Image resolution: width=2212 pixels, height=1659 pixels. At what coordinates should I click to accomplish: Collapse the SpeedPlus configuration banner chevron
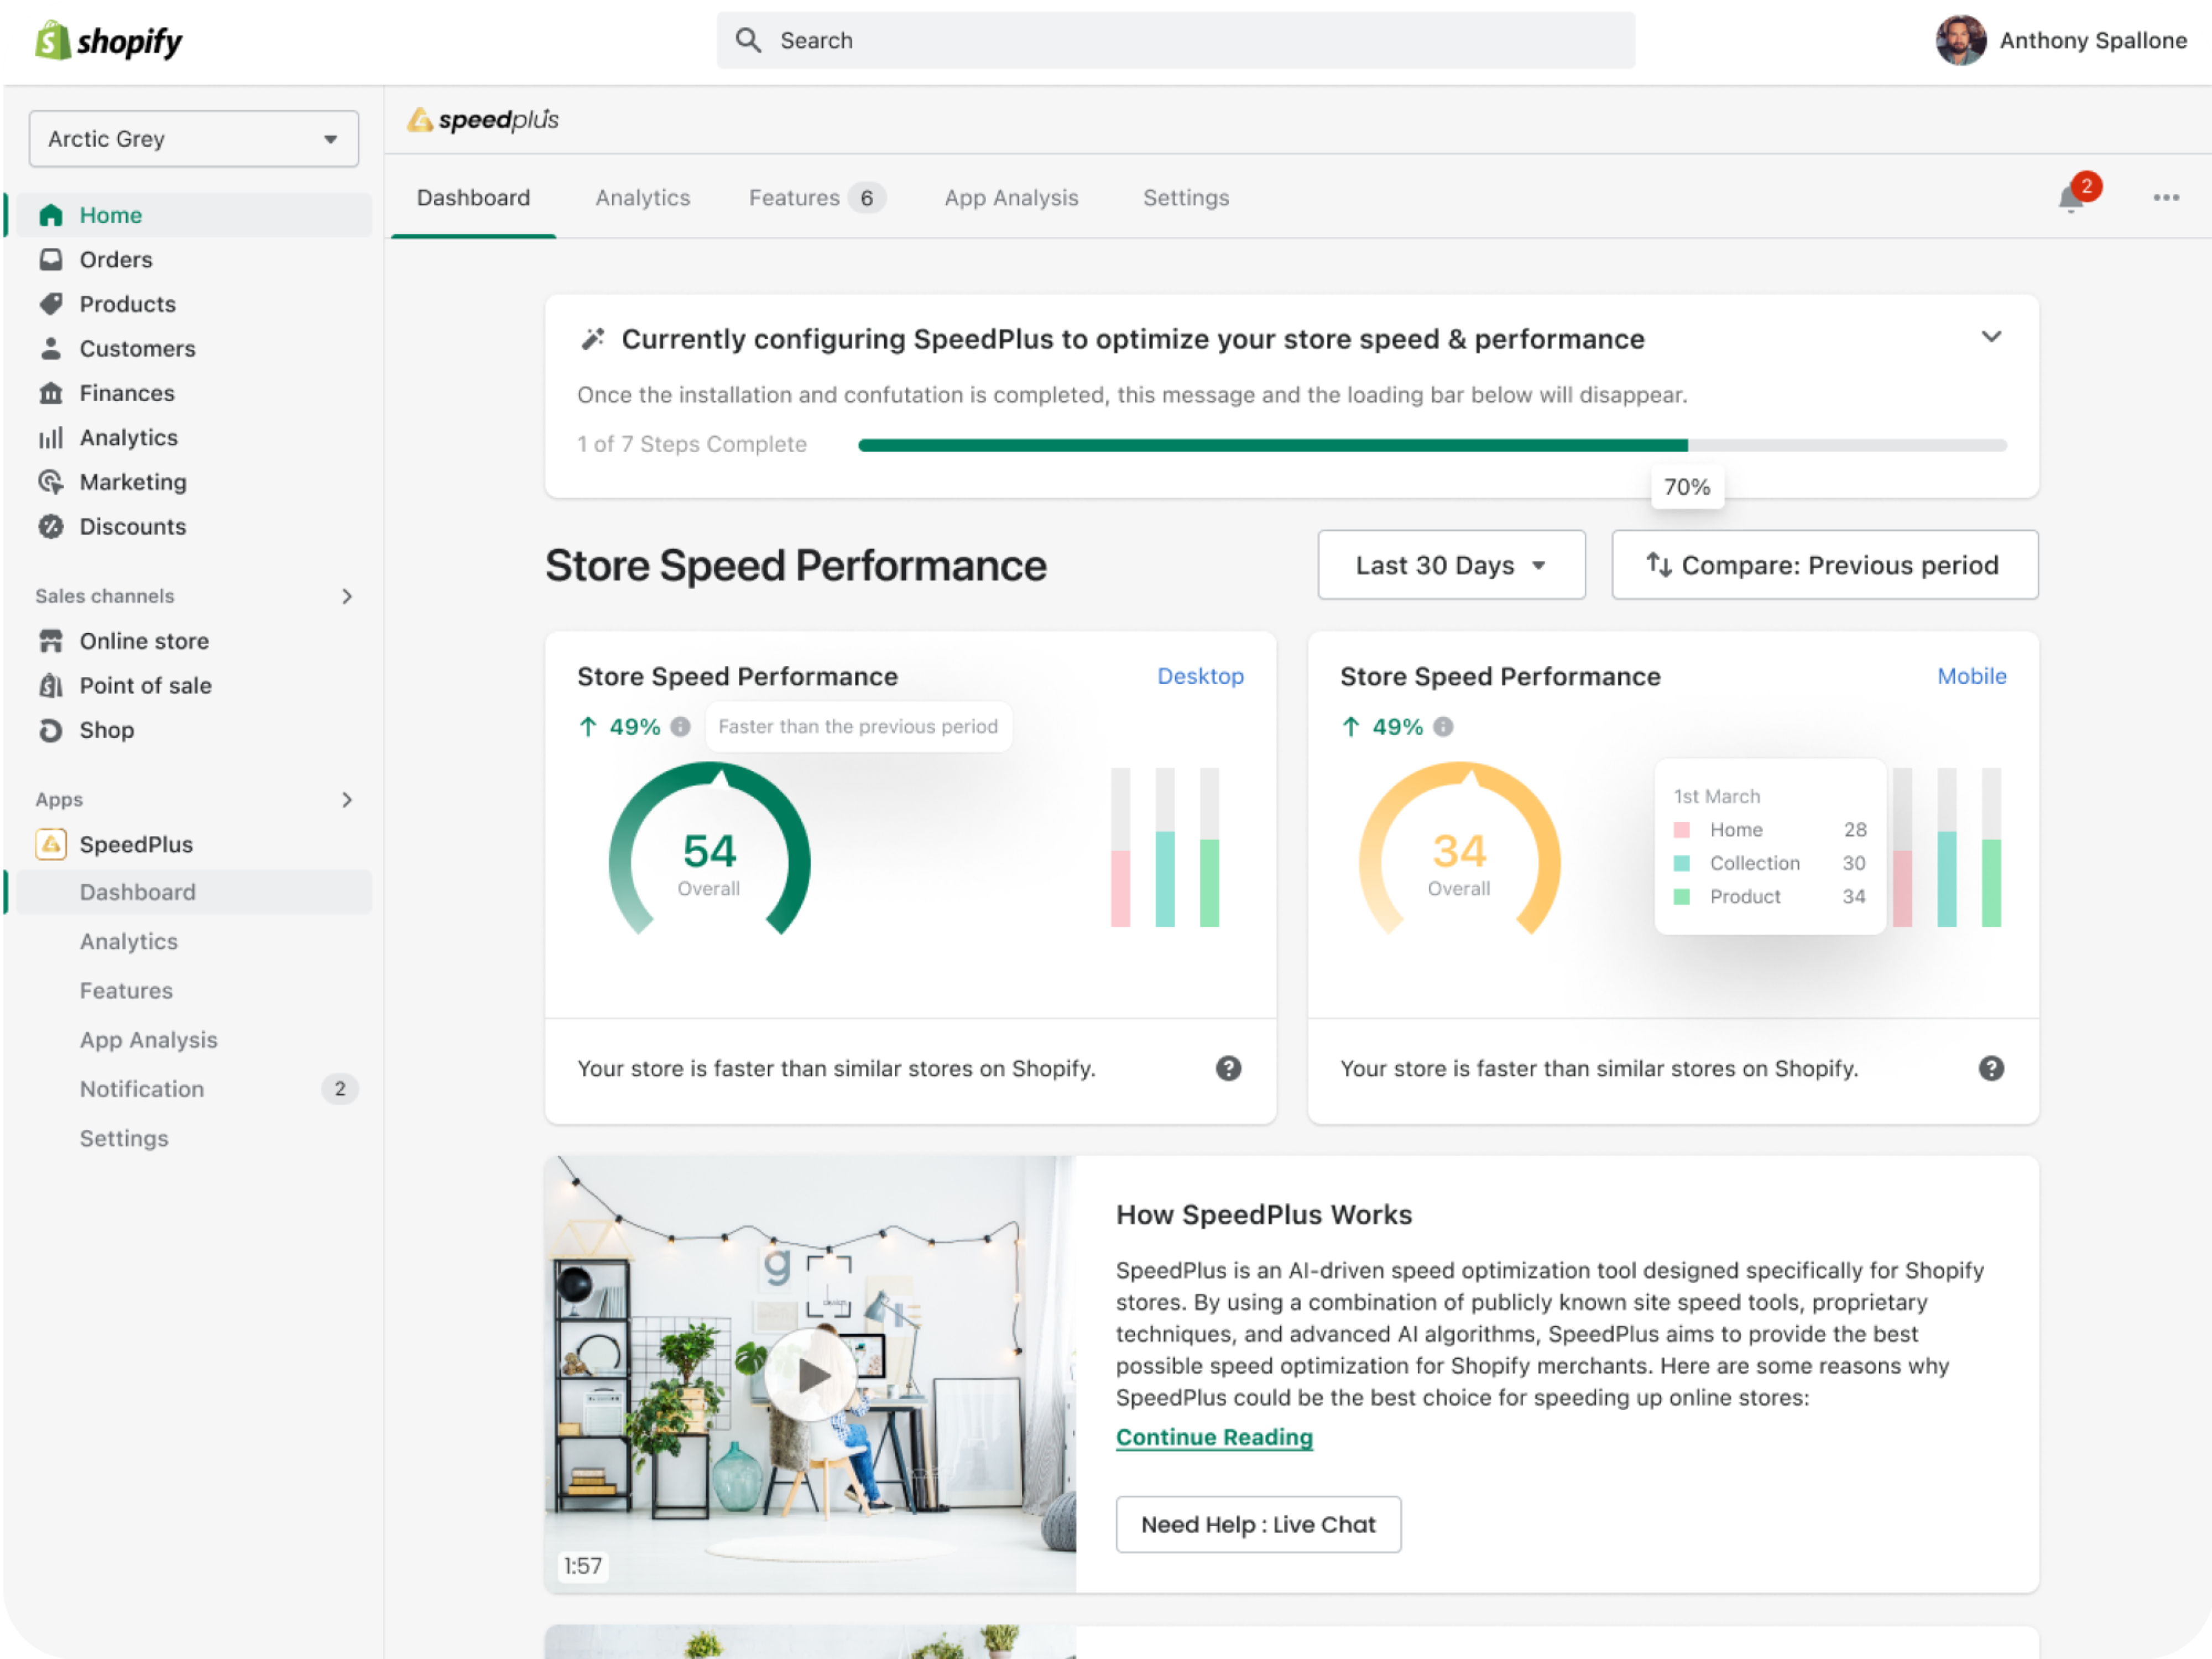(1991, 338)
